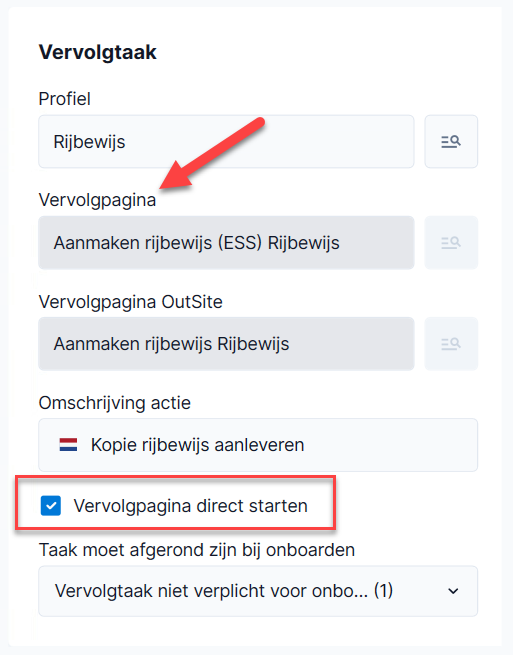The image size is (513, 655).
Task: Click the Aanmaken rijbewijs (ESS) Rijbewijs field
Action: point(226,243)
